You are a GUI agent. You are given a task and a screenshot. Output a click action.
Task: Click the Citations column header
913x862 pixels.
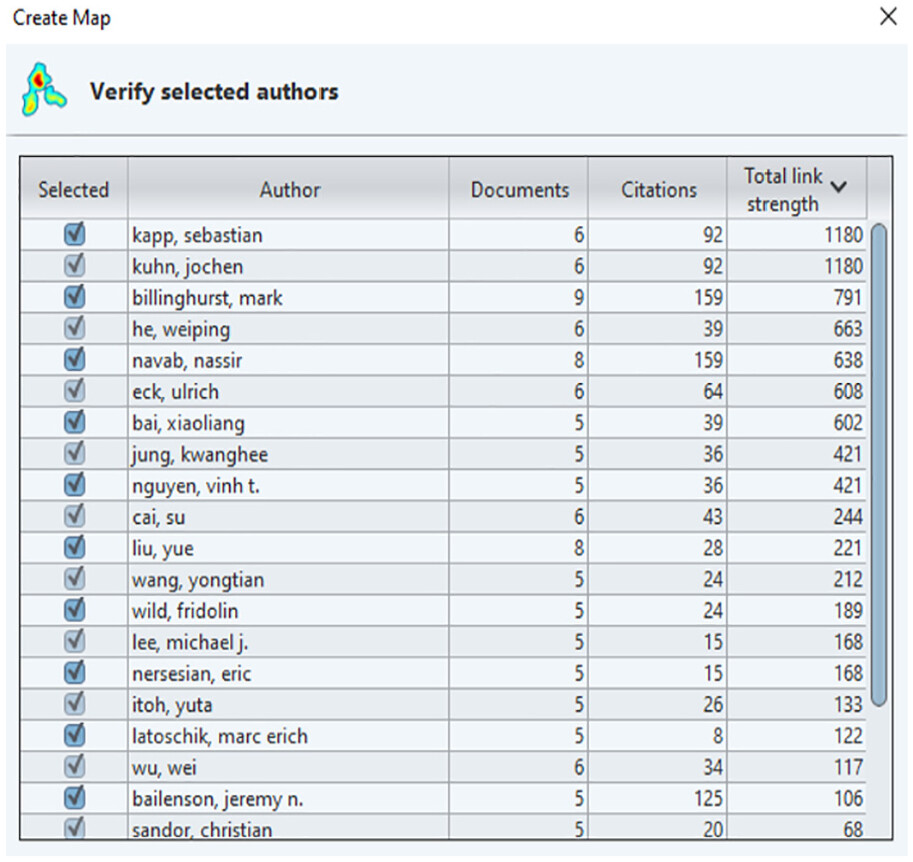658,190
